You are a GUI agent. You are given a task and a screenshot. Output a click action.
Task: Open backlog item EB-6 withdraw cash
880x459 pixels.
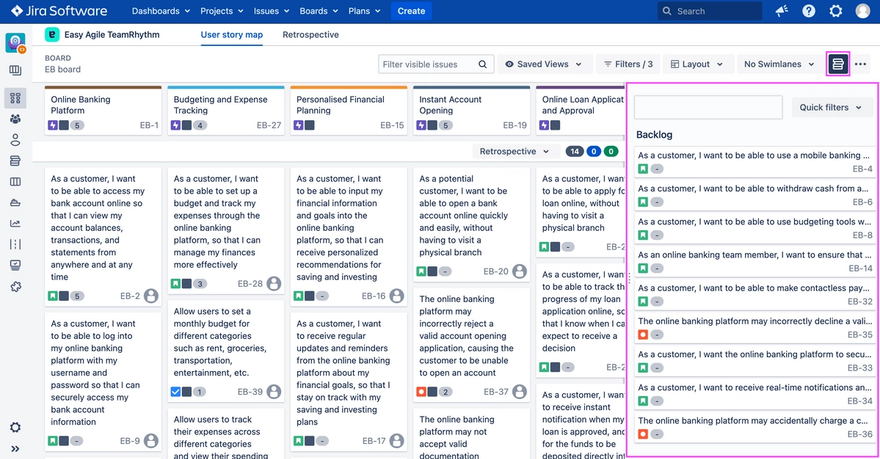pyautogui.click(x=755, y=195)
